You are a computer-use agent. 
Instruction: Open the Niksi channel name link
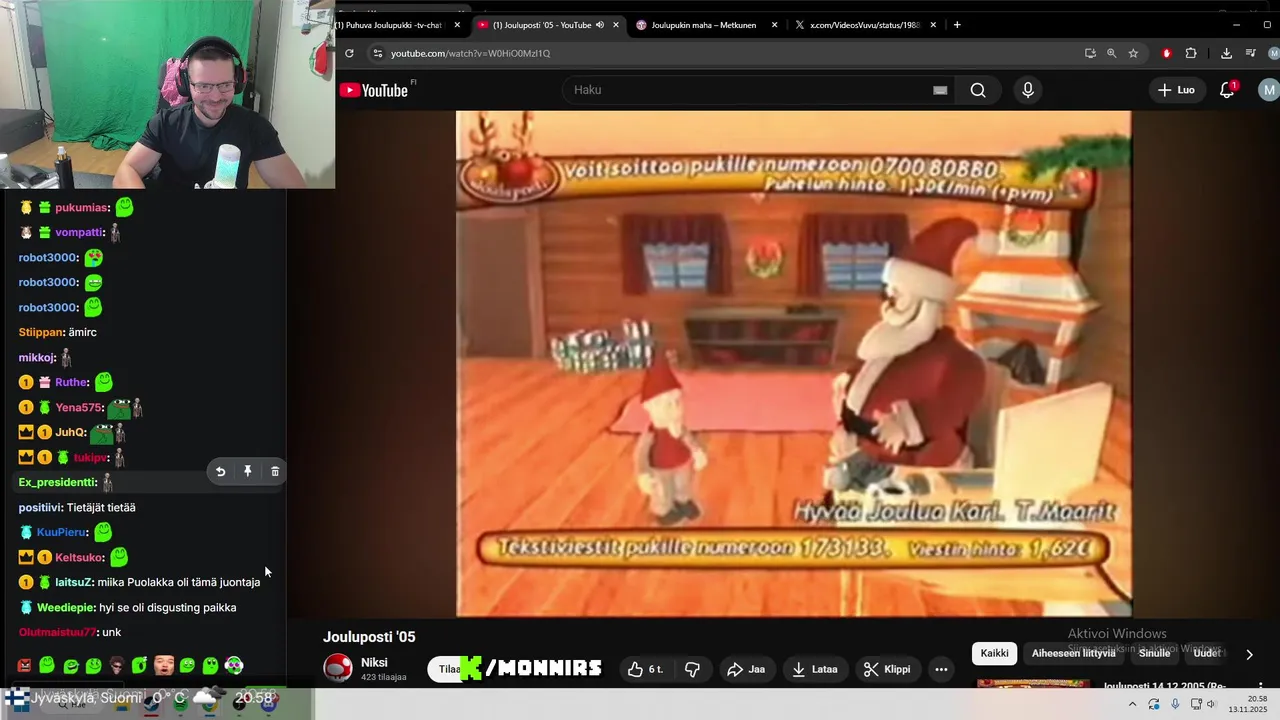[x=374, y=662]
